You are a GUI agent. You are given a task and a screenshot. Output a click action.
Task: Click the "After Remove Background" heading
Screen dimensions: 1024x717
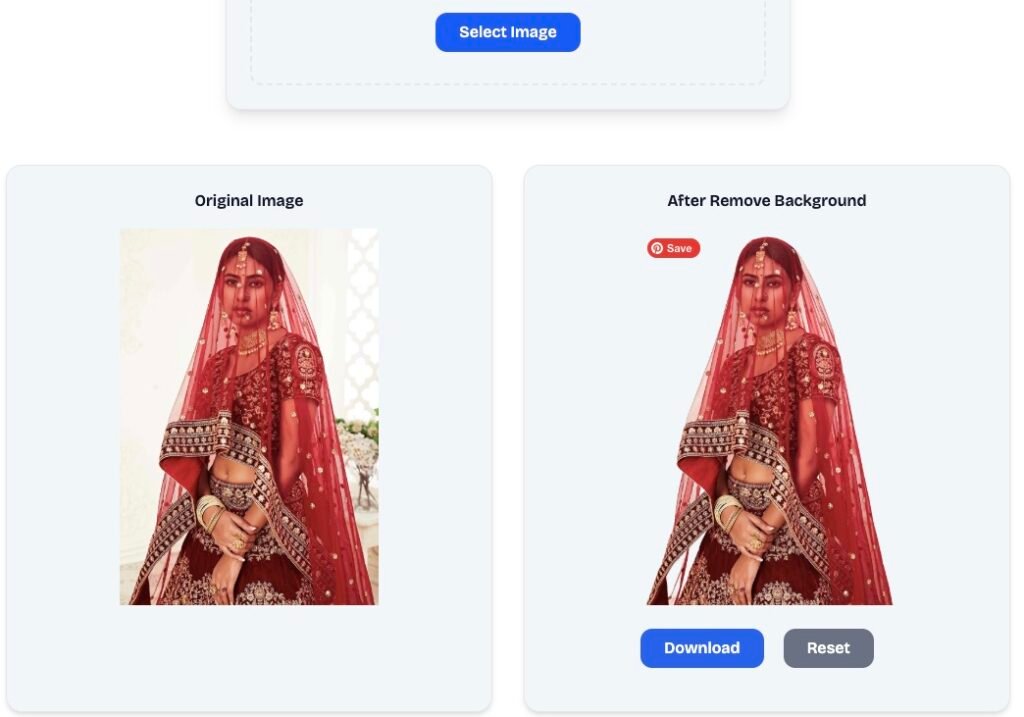766,201
